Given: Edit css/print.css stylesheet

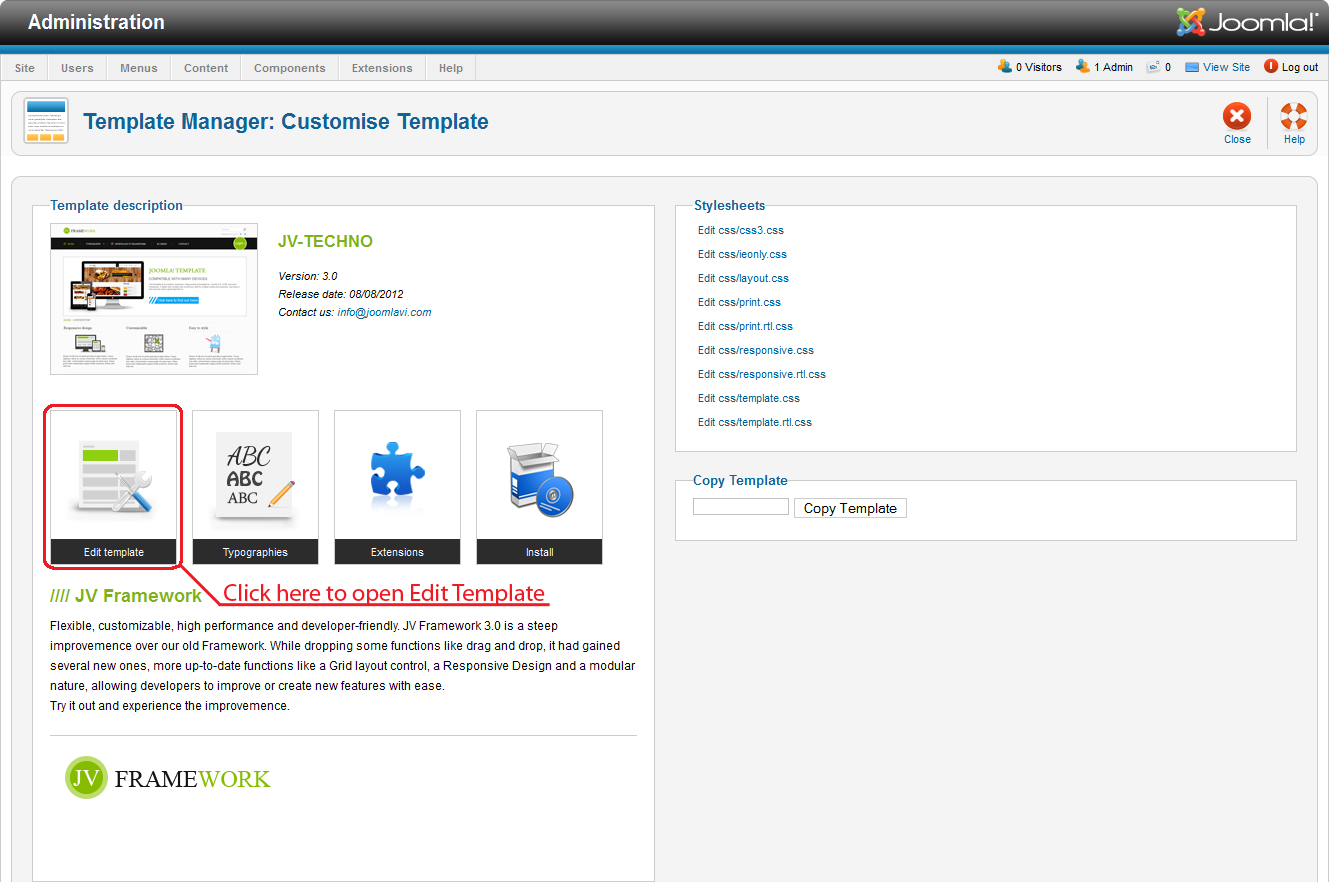Looking at the screenshot, I should click(740, 302).
